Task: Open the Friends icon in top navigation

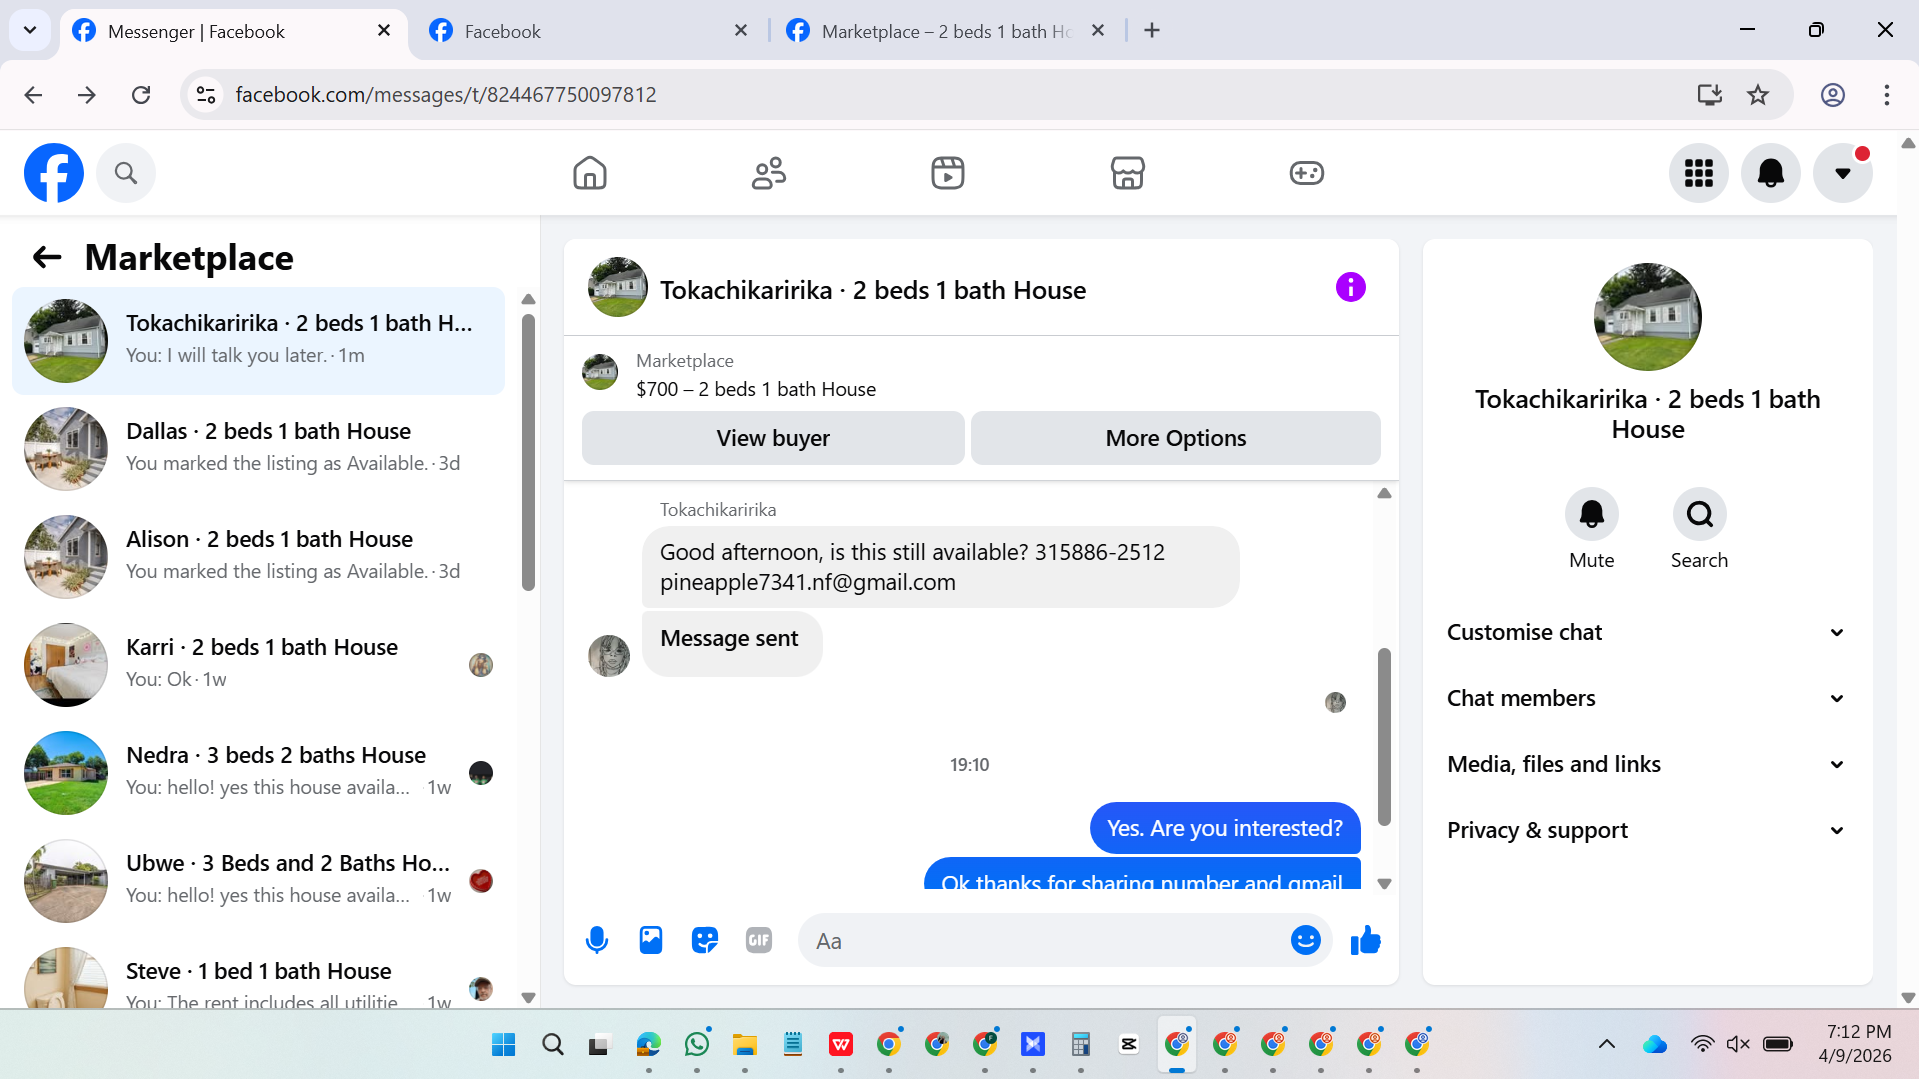Action: tap(768, 173)
